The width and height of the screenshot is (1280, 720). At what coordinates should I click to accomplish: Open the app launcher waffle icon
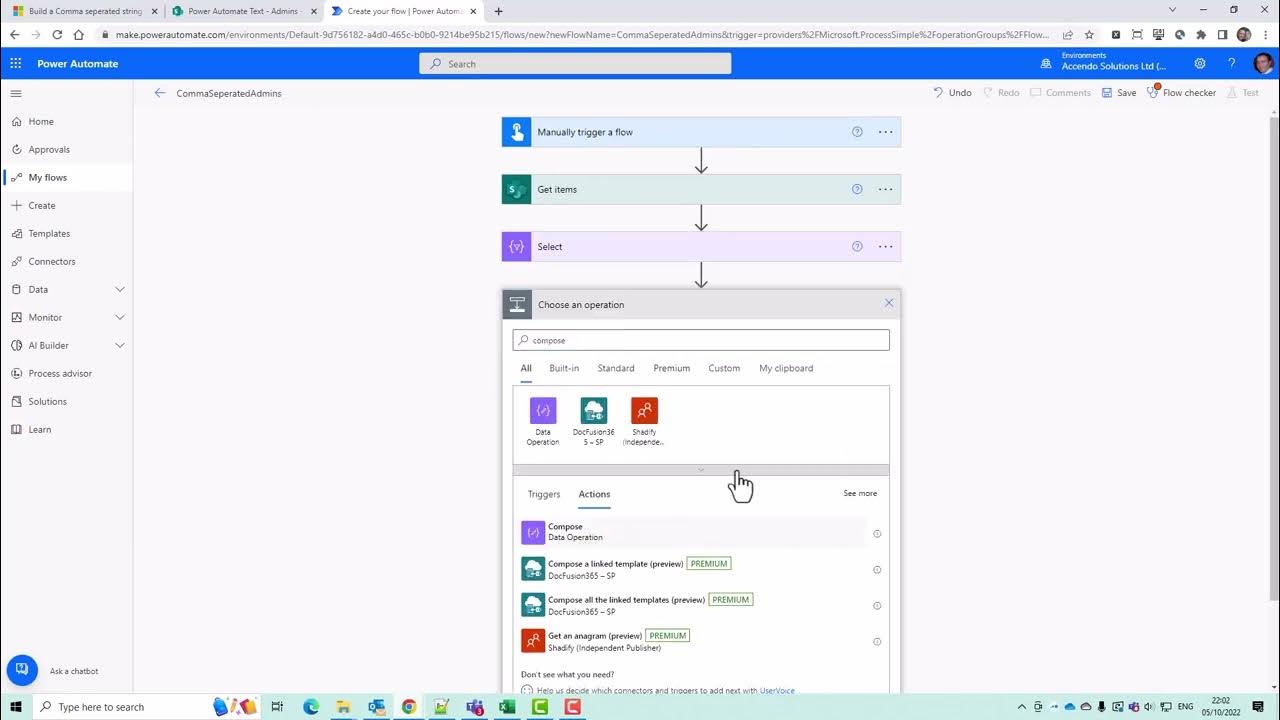(x=15, y=63)
